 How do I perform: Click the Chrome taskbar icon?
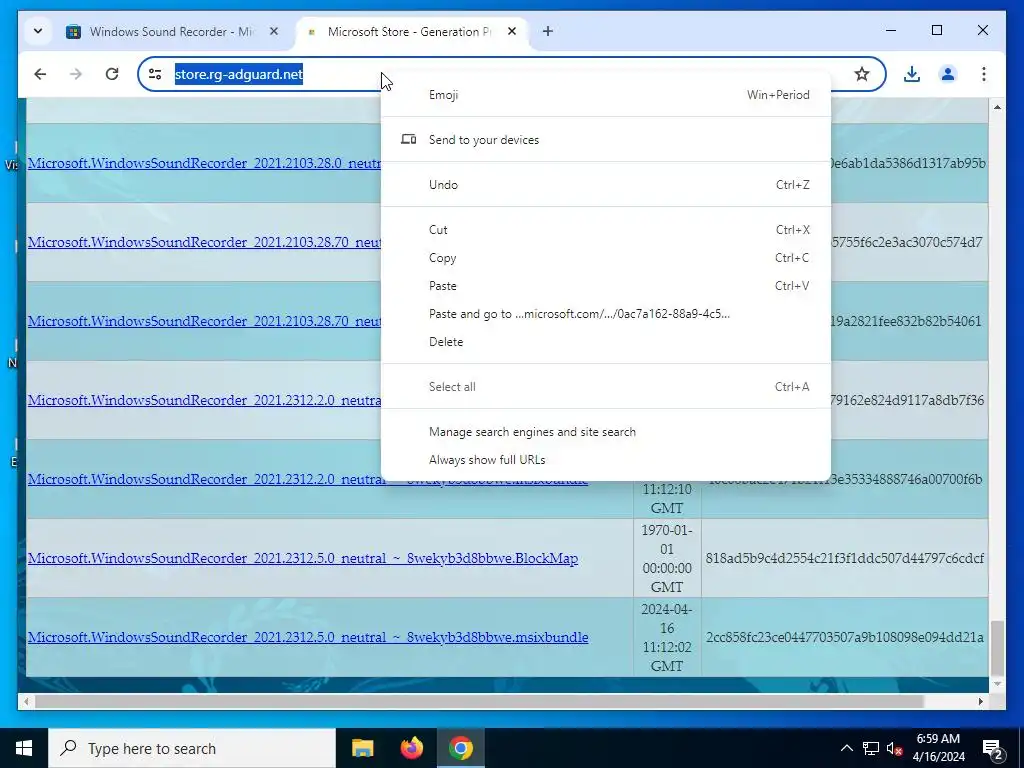point(460,748)
